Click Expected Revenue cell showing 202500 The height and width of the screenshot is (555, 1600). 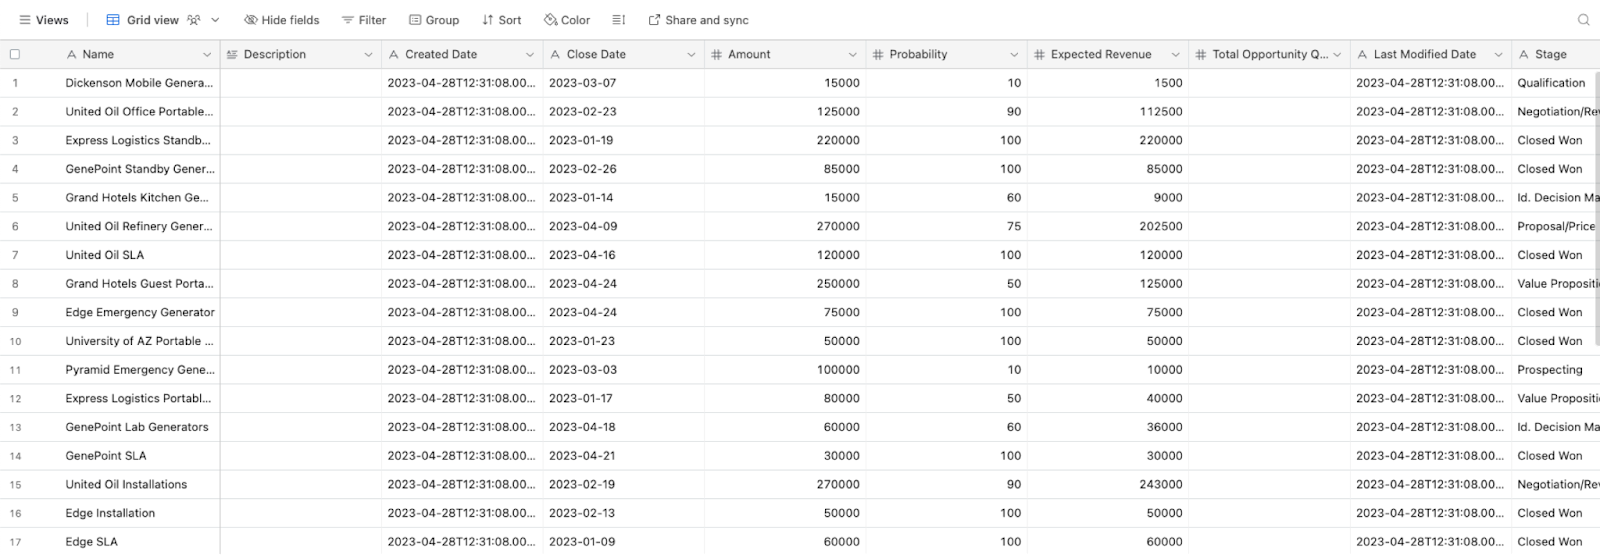[x=1108, y=226]
